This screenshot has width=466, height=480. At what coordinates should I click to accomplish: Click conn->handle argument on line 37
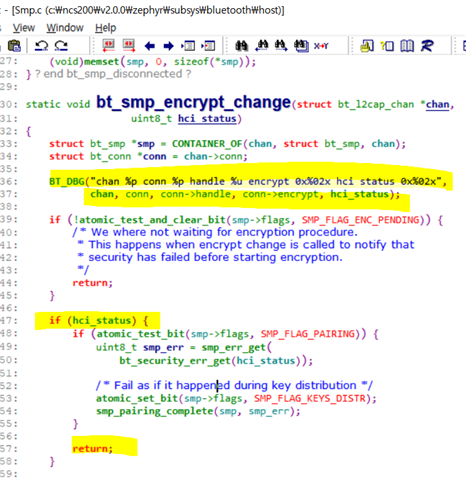point(196,194)
